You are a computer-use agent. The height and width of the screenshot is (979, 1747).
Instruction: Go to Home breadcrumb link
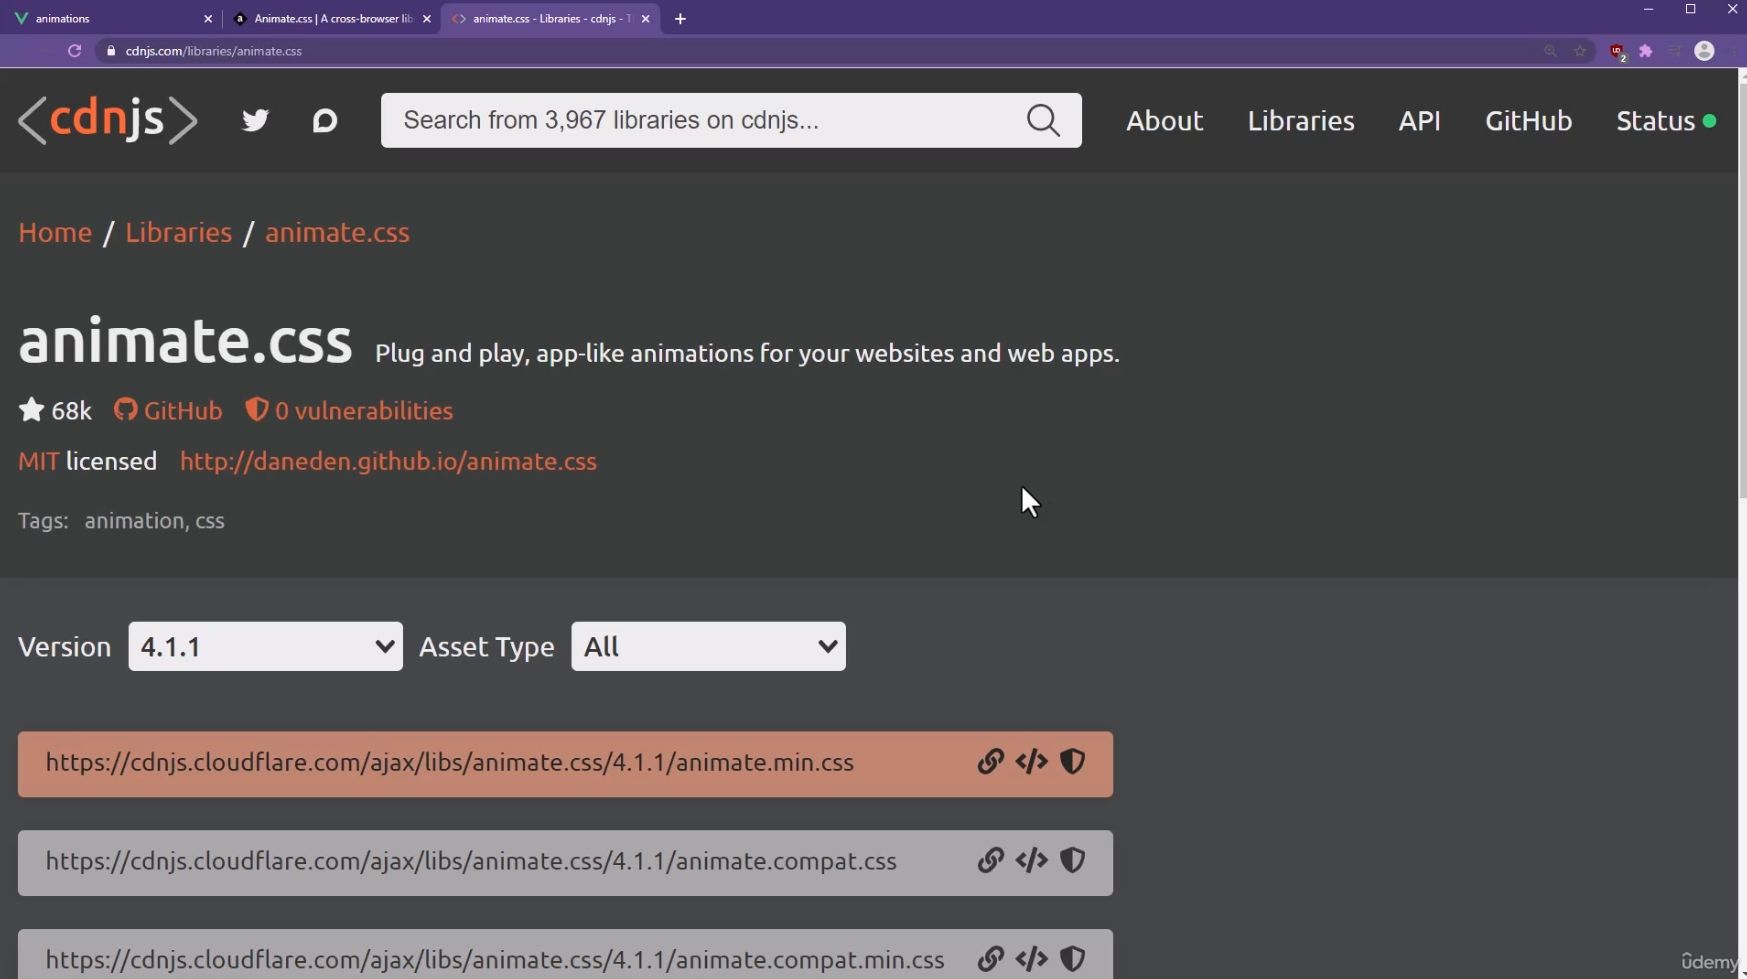click(x=55, y=232)
